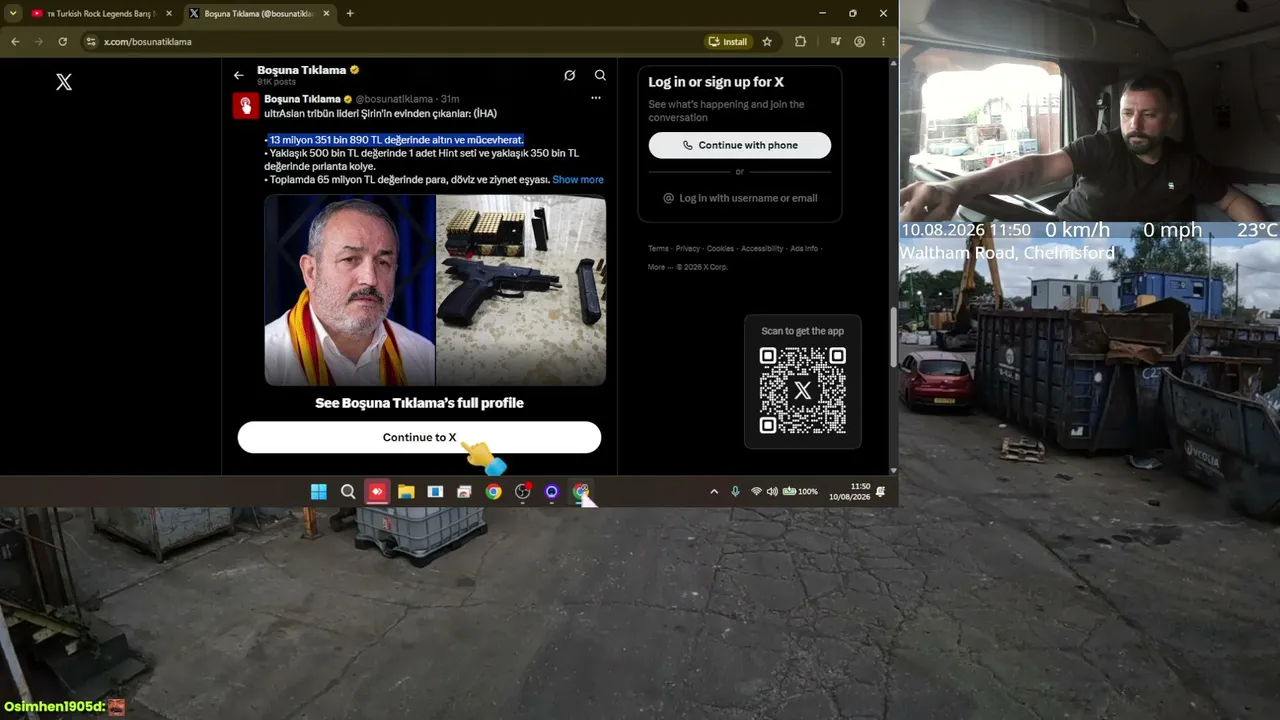Viewport: 1280px width, 720px height.
Task: Click the 'Log in or sign up for X' heading
Action: (x=716, y=82)
